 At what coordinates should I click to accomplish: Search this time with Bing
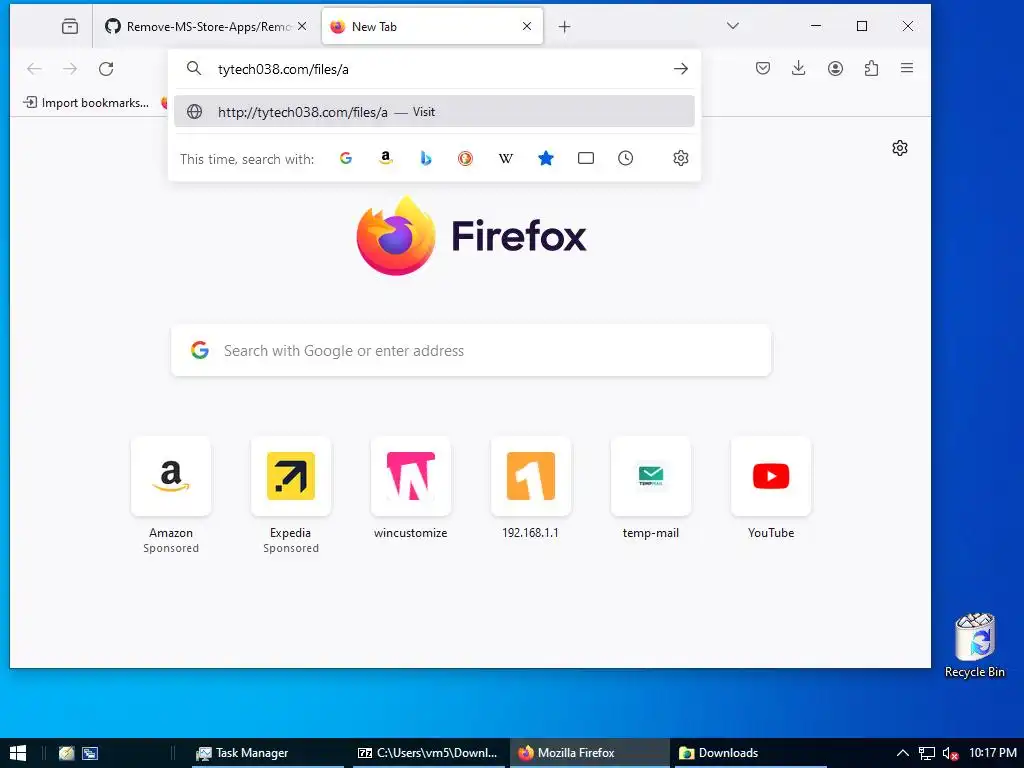click(425, 158)
